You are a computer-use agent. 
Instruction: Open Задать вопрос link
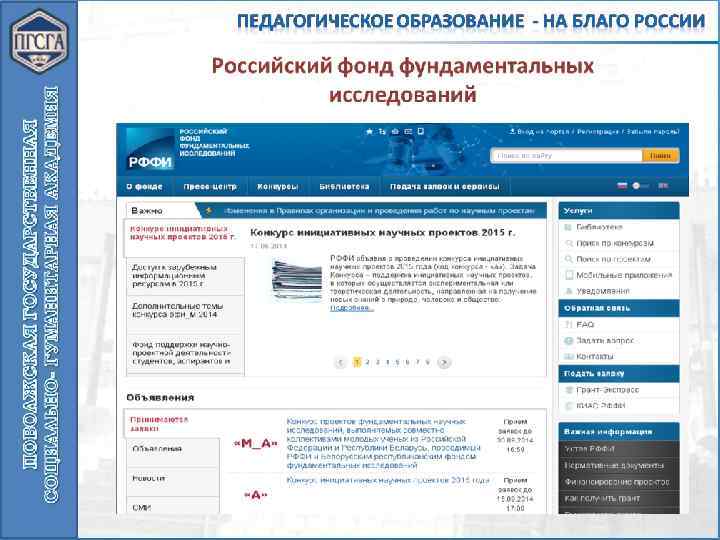605,341
